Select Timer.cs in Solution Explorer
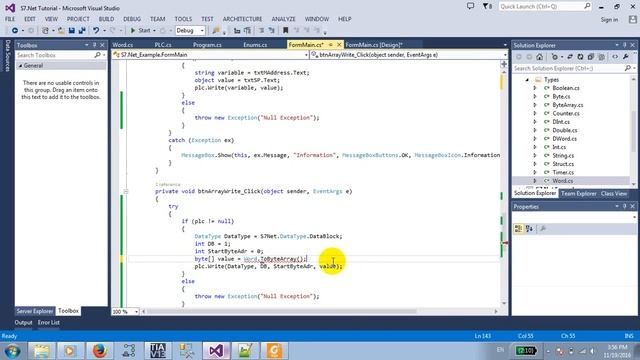This screenshot has width=640, height=360. point(563,172)
